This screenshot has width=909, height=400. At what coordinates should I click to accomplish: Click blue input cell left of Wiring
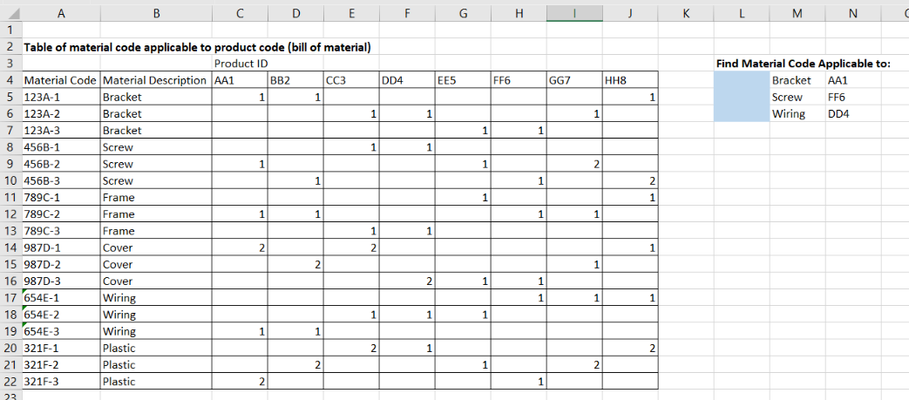click(741, 114)
